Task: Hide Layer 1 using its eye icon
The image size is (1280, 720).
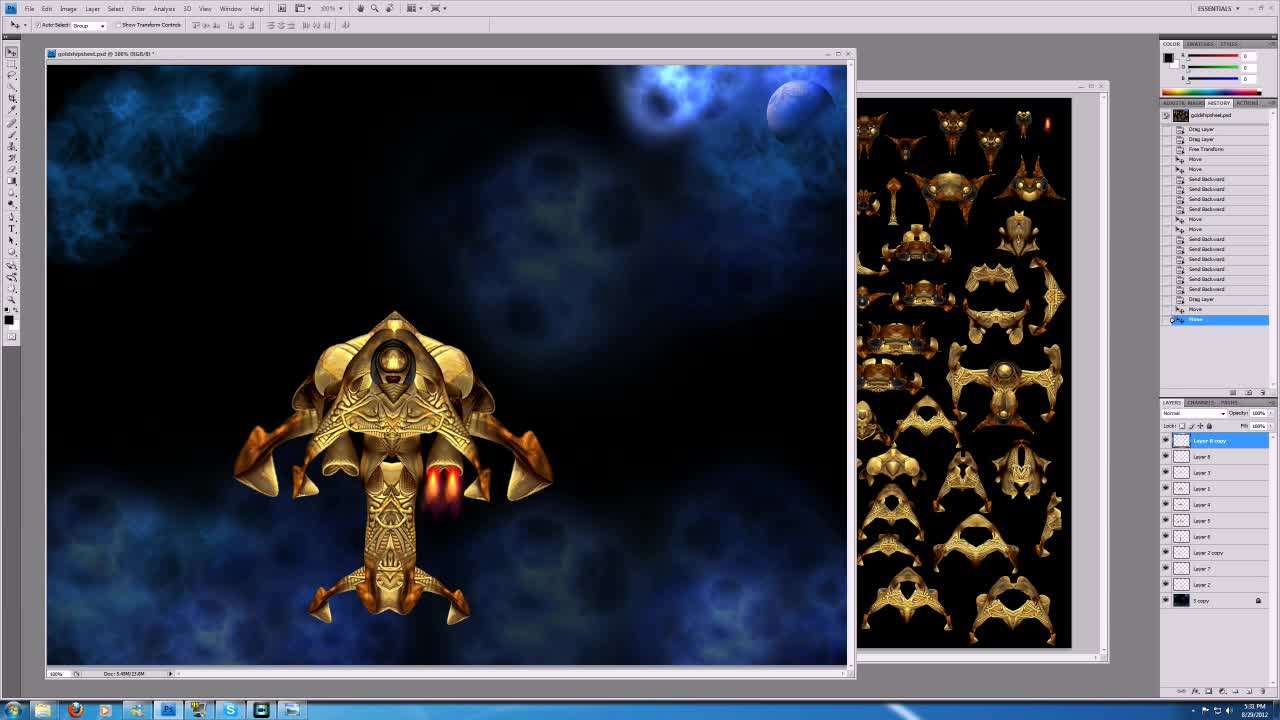Action: [1166, 488]
